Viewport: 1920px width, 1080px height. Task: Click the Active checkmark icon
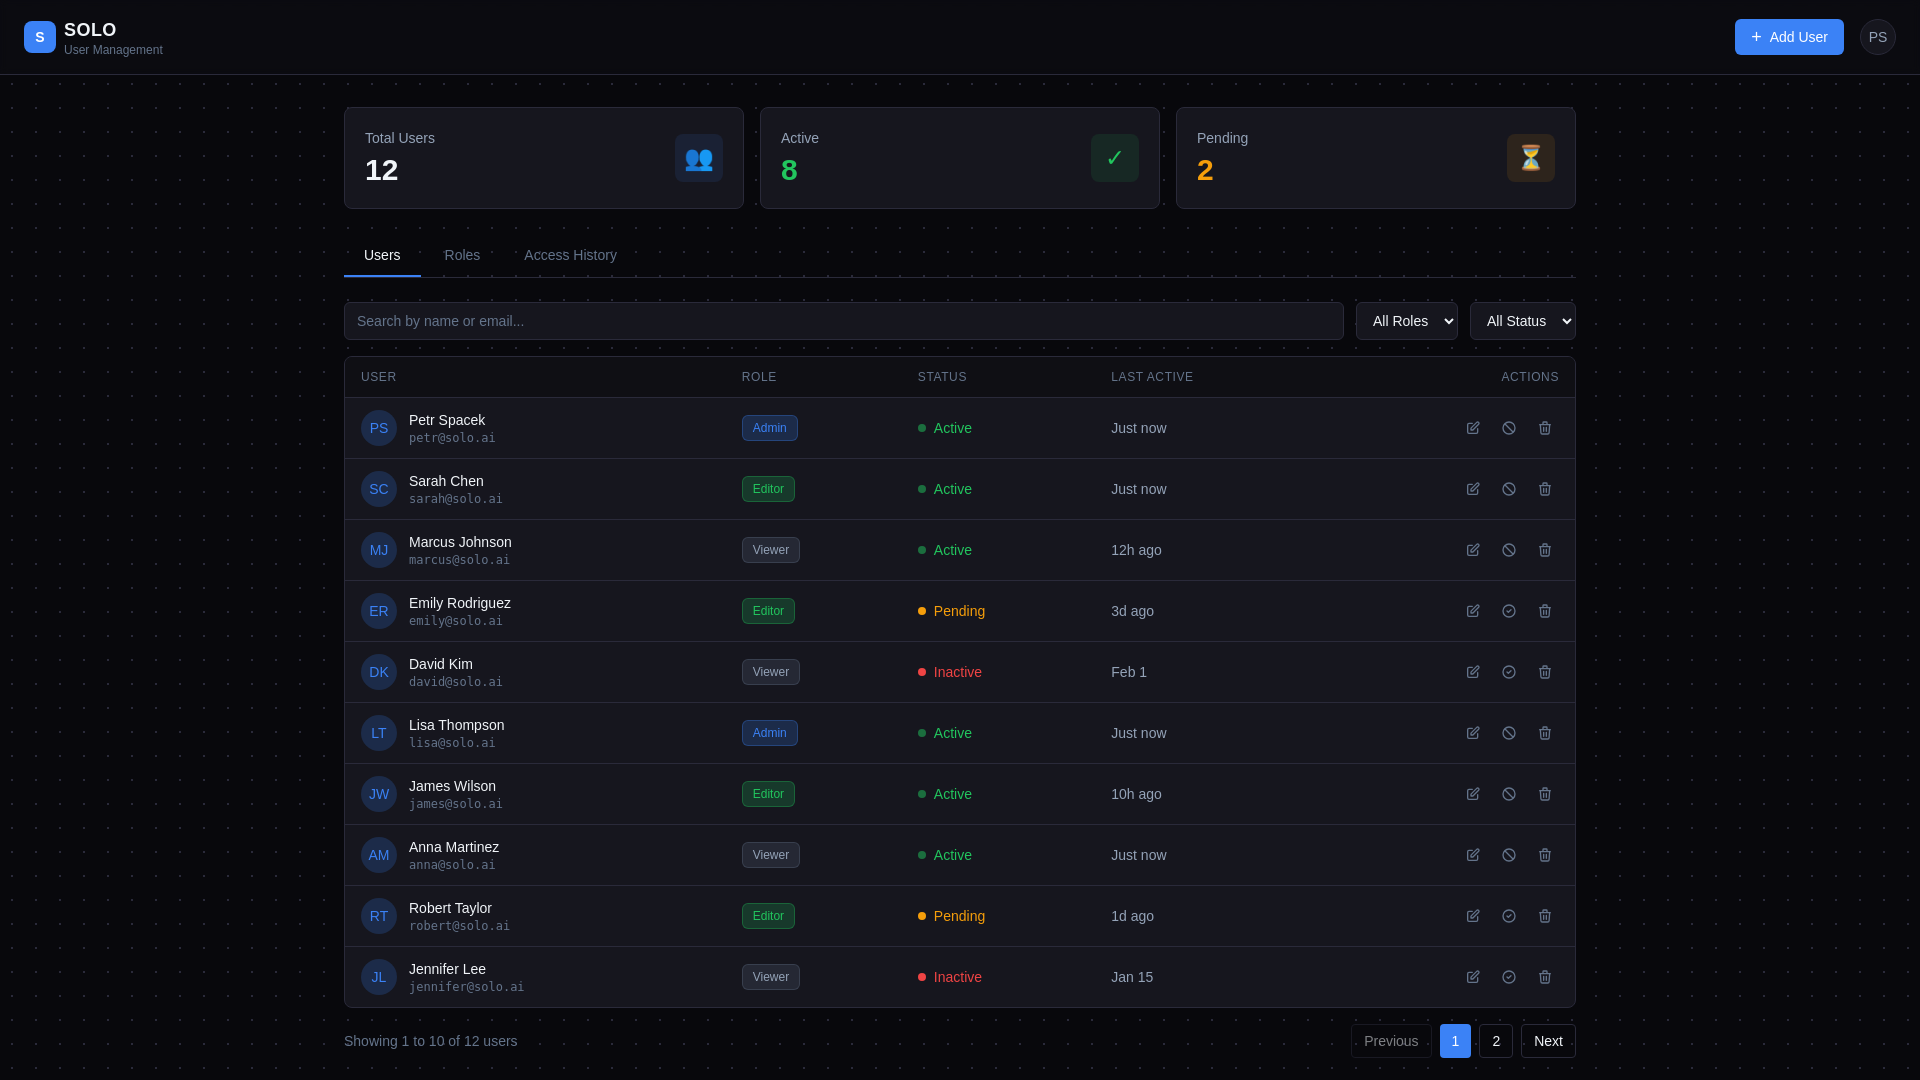[1115, 158]
